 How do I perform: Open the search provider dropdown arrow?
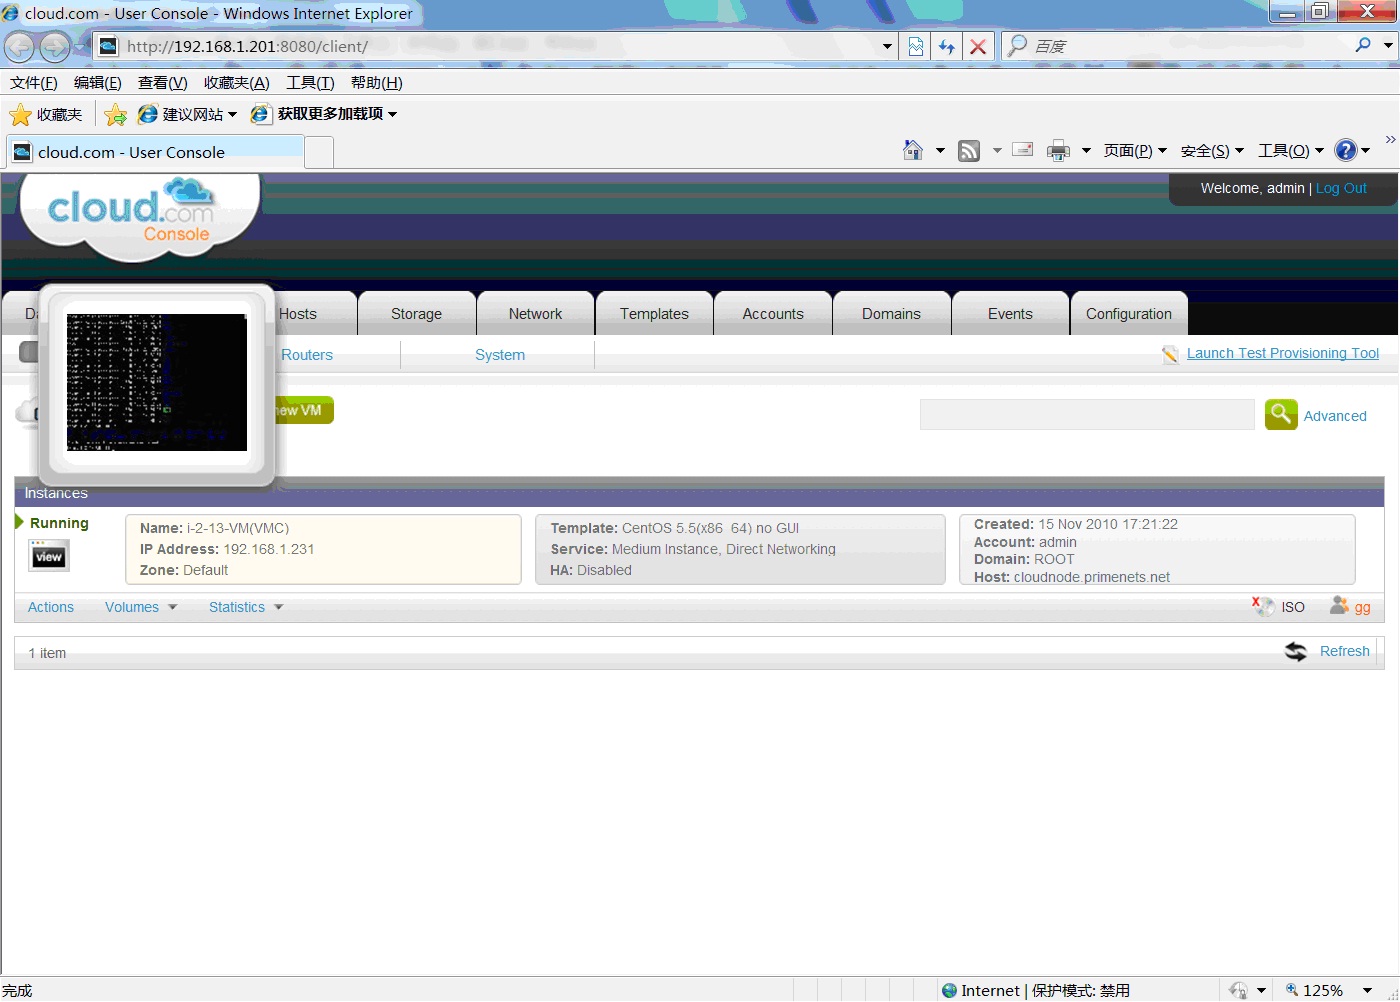(x=1388, y=45)
